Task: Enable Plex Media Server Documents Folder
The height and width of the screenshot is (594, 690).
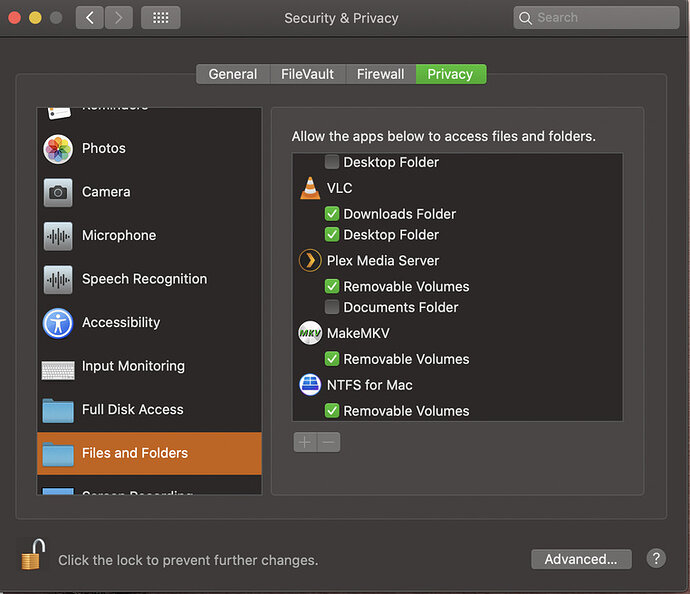Action: [x=332, y=307]
